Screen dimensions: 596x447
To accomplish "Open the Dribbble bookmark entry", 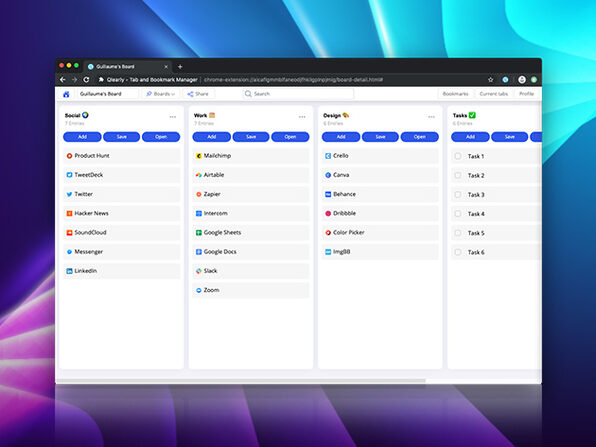I will coord(380,213).
